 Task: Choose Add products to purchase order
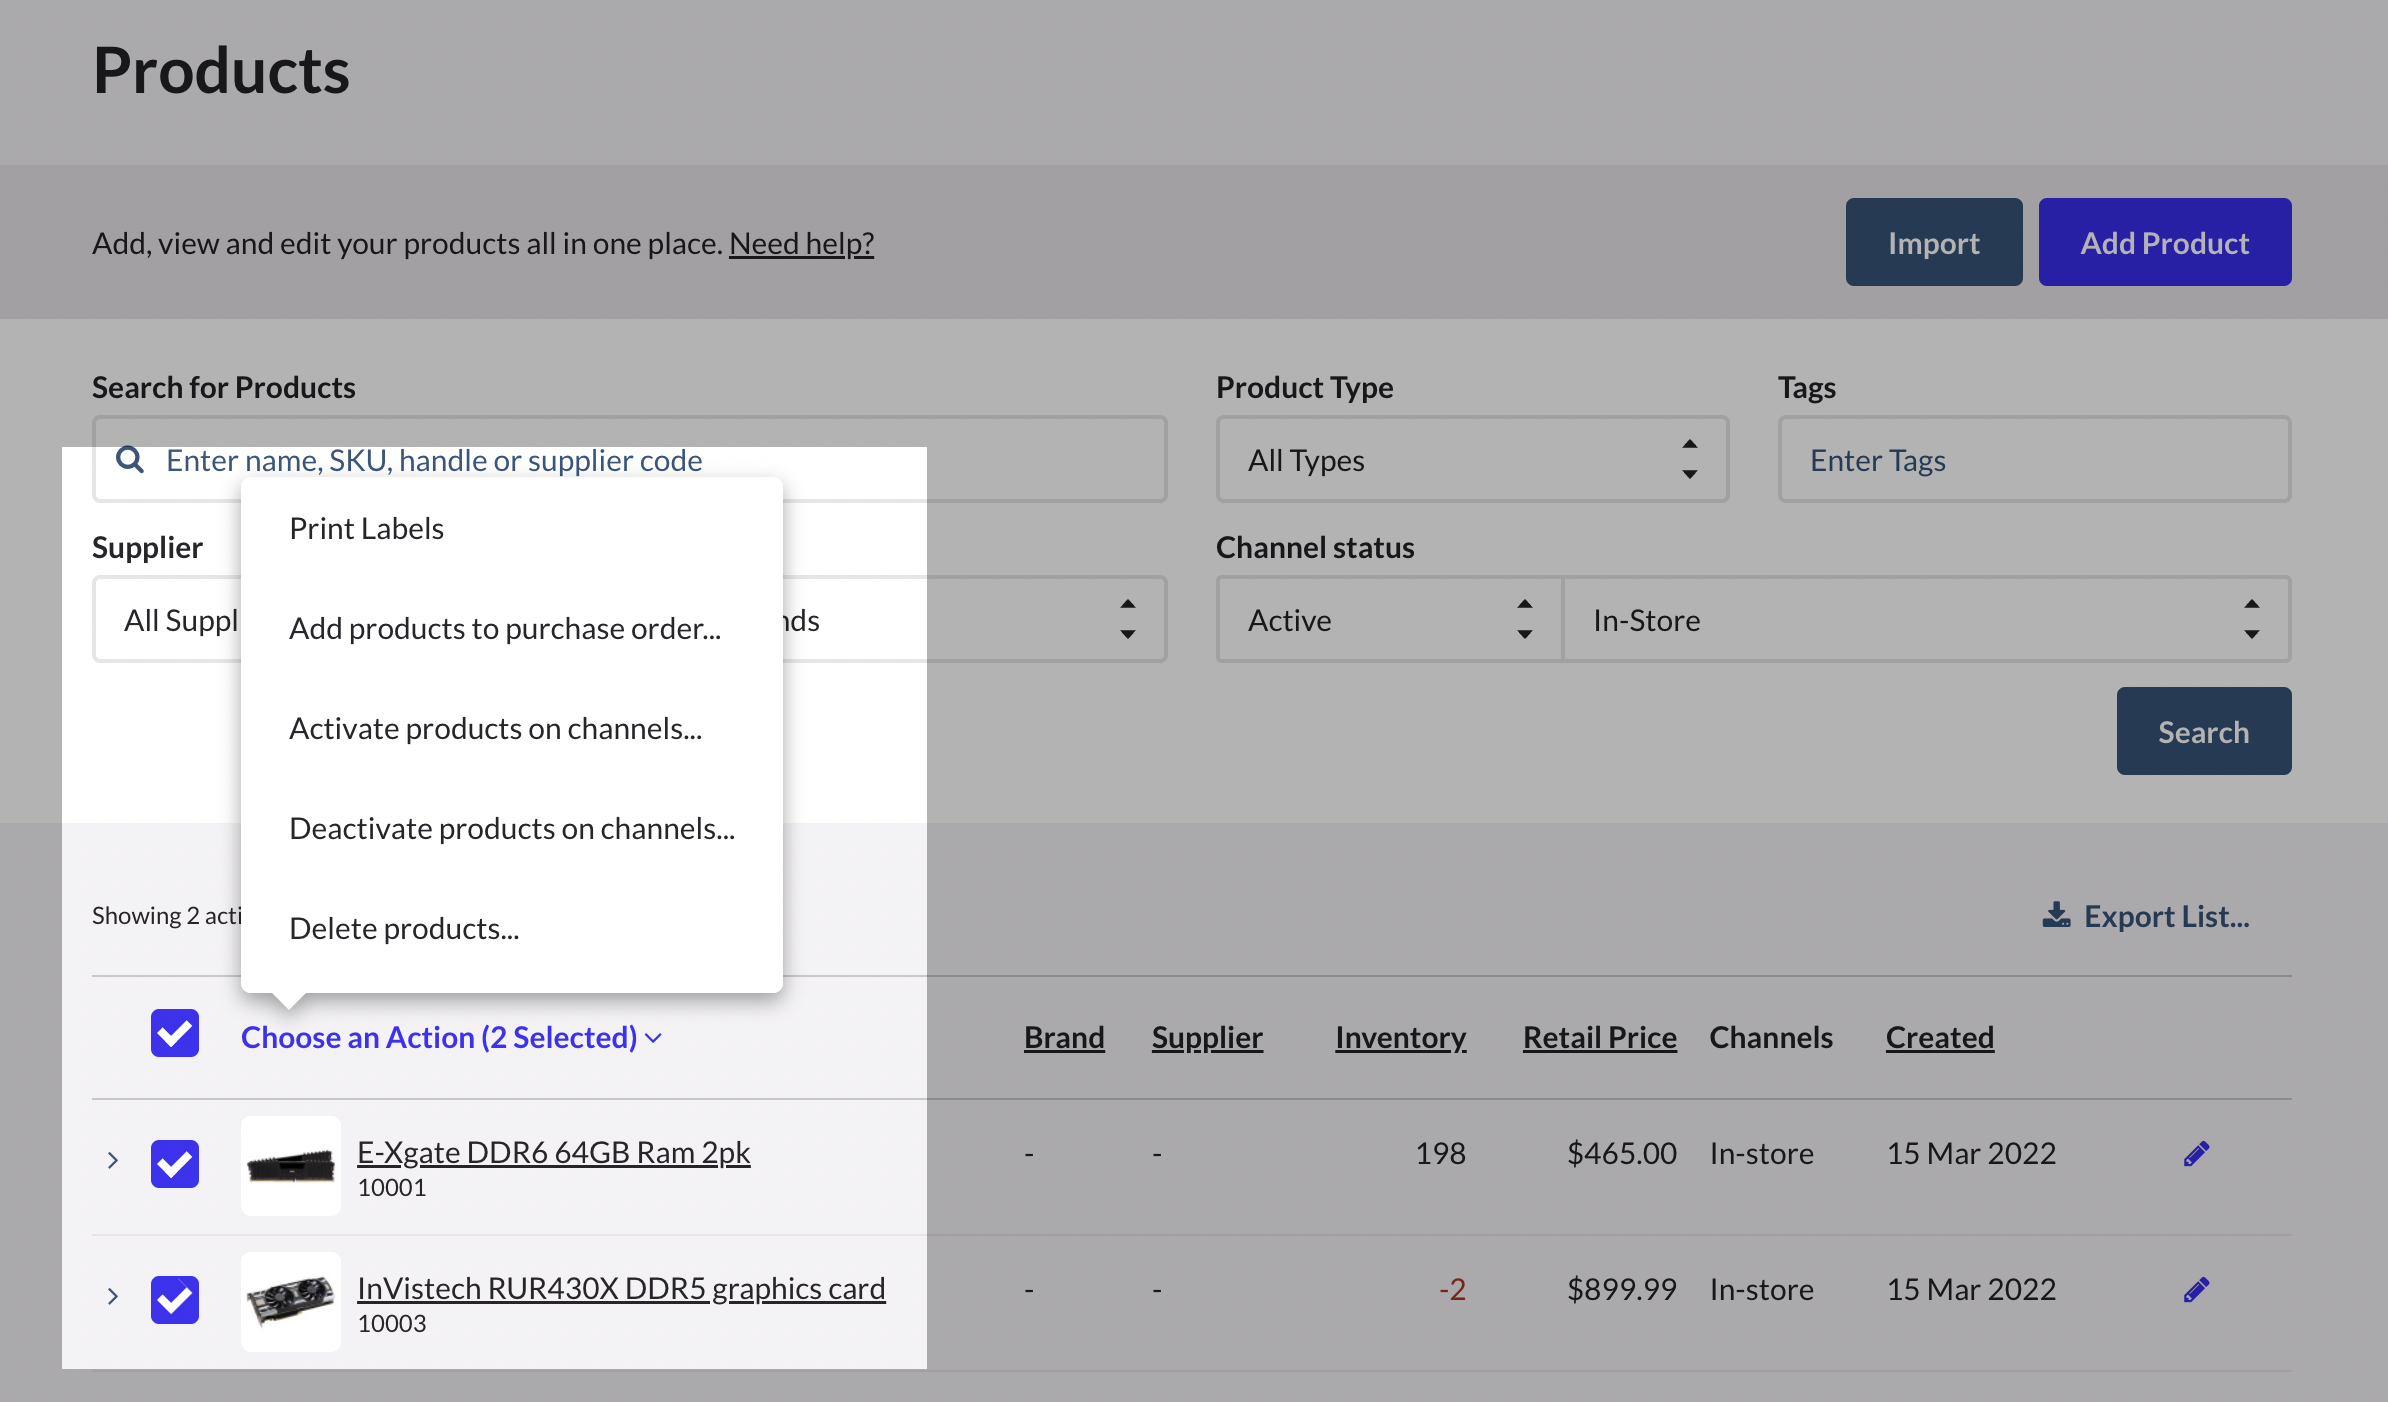(505, 629)
